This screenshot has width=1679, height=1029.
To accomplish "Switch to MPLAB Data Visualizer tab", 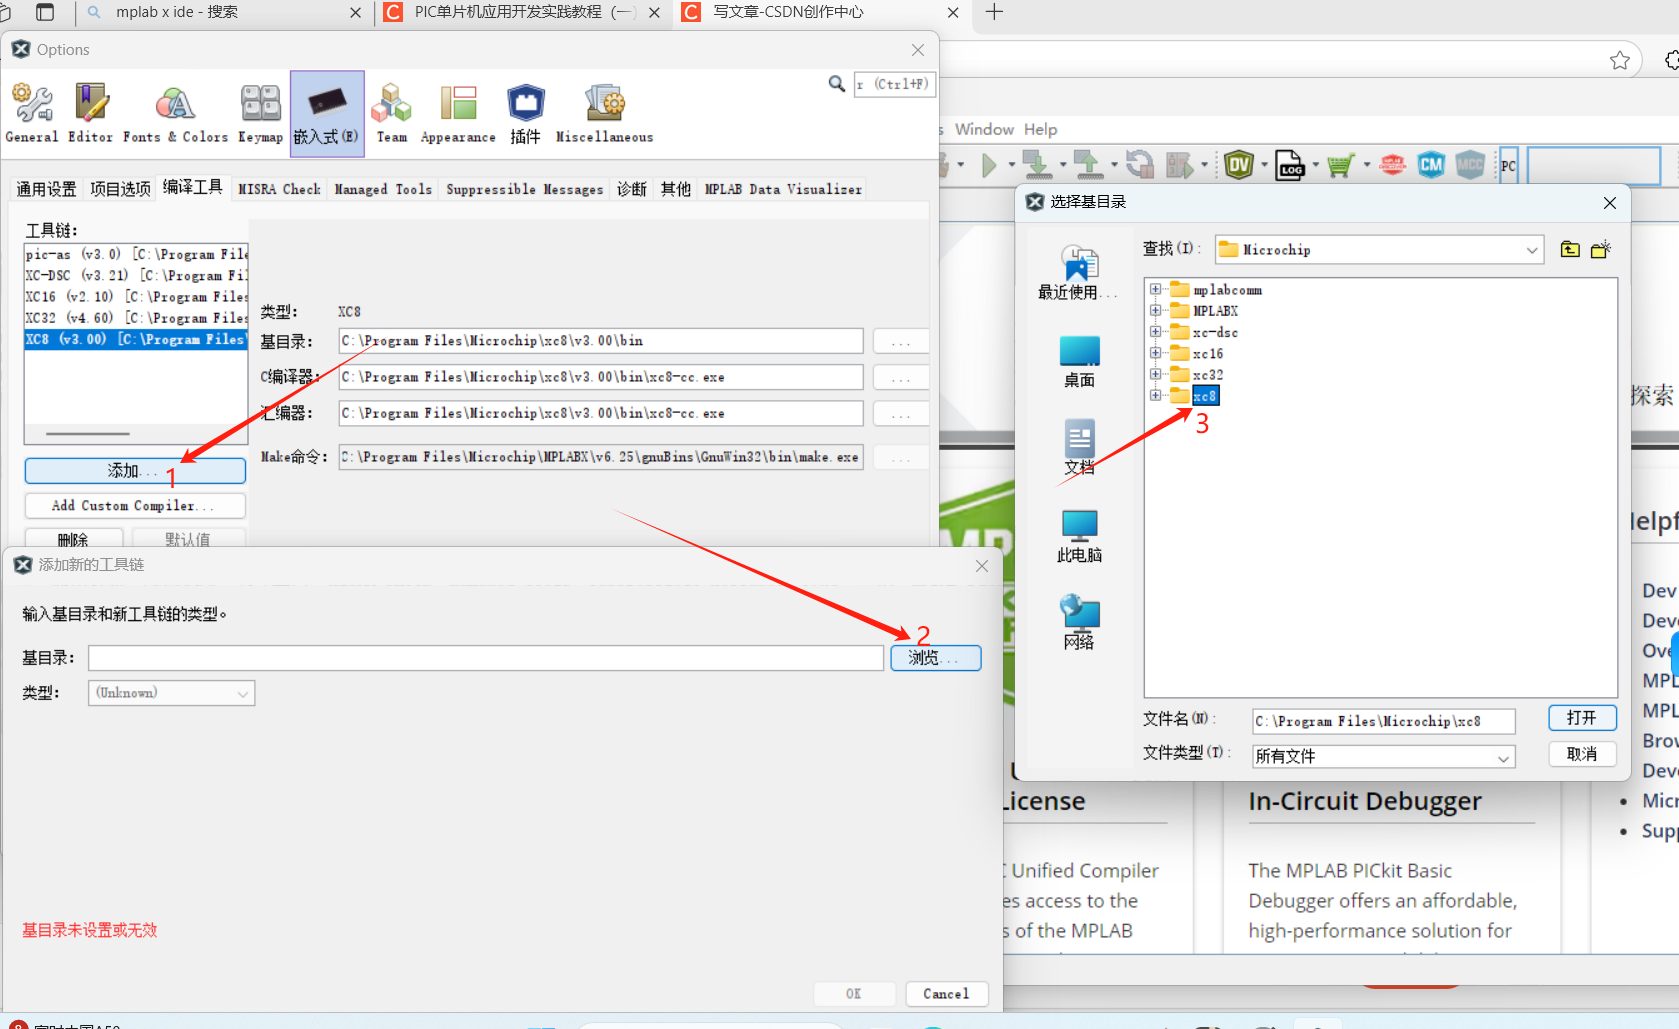I will point(783,189).
